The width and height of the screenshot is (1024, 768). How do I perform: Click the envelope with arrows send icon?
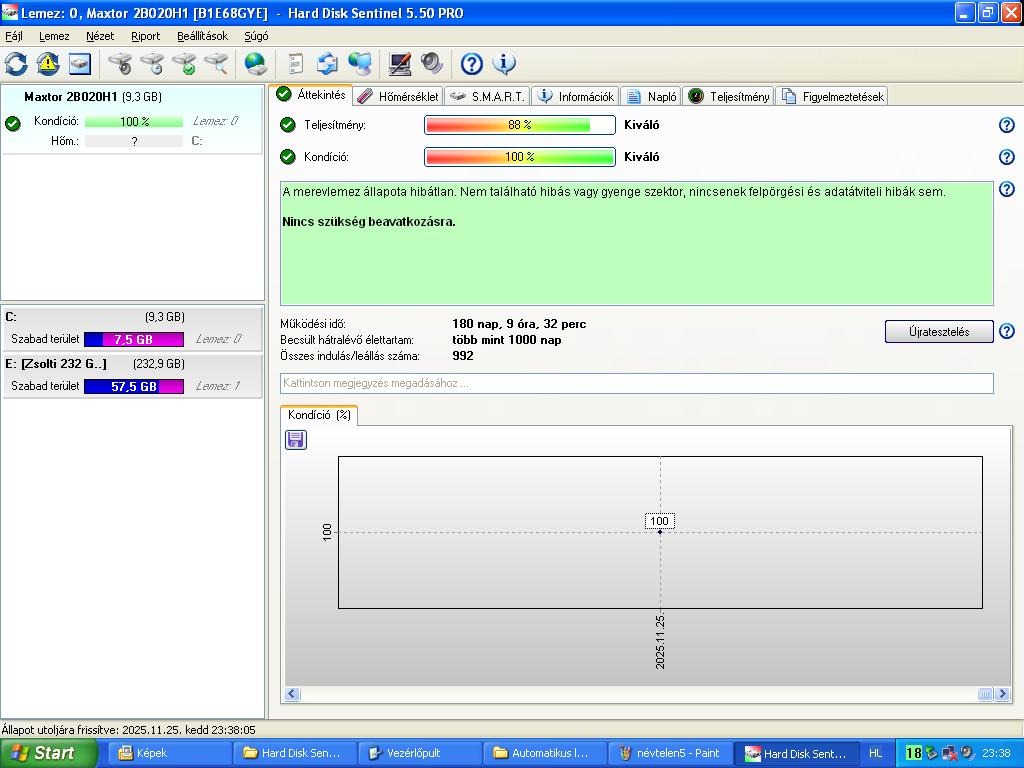327,64
